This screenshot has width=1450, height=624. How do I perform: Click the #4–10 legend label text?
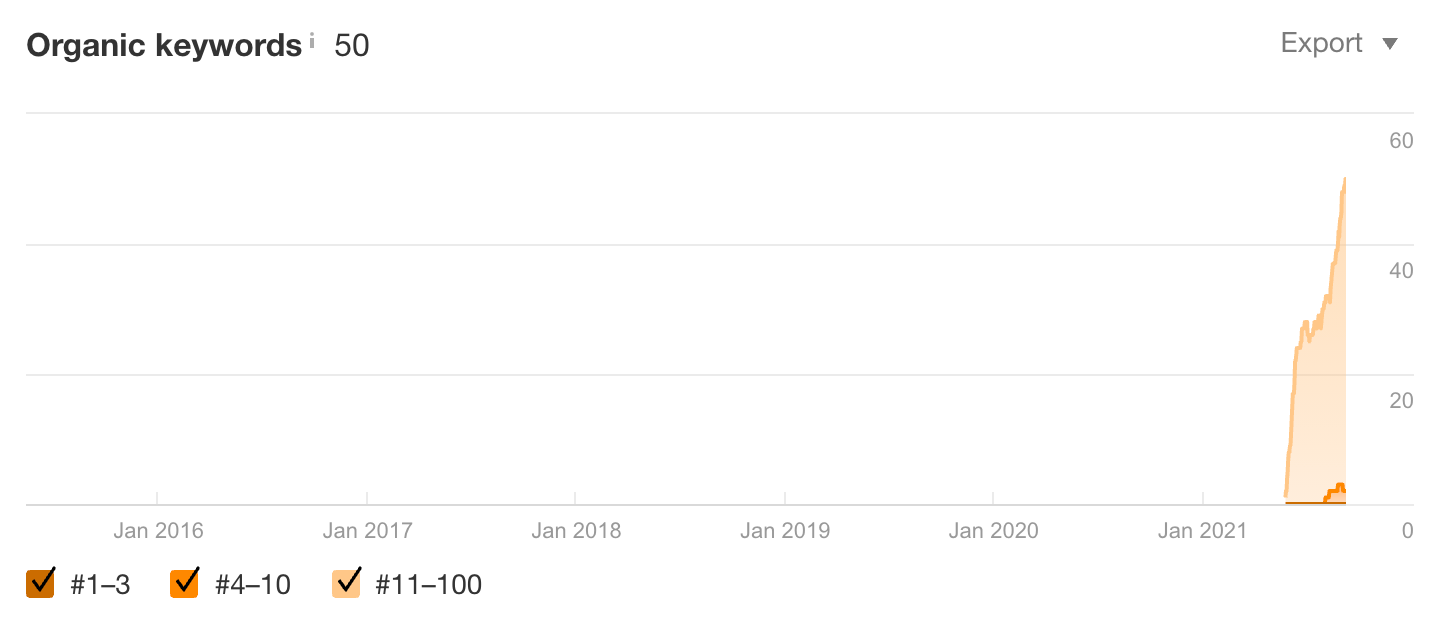tap(252, 585)
